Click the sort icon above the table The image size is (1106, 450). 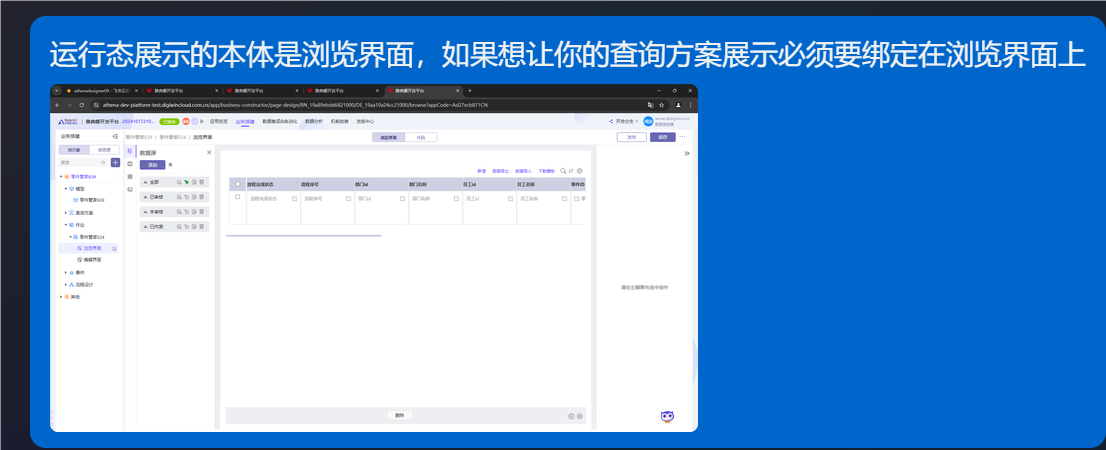point(571,171)
